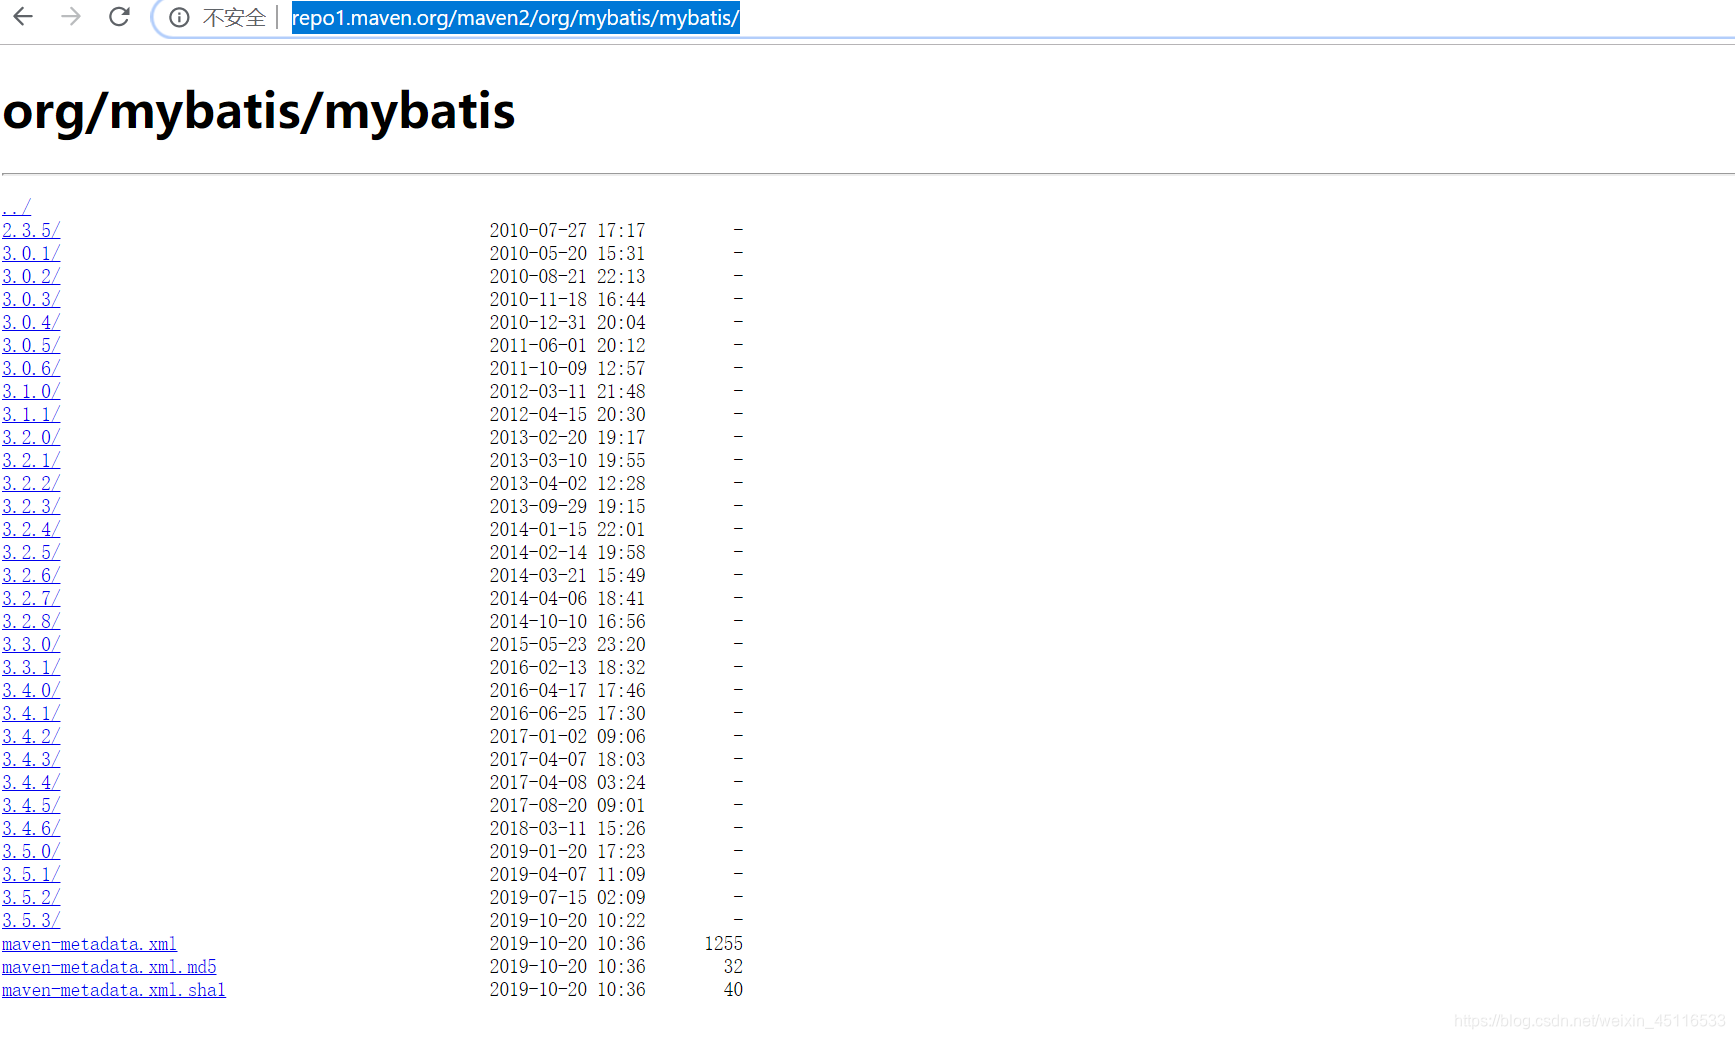This screenshot has height=1039, width=1735.
Task: Click the browser forward arrow
Action: (71, 17)
